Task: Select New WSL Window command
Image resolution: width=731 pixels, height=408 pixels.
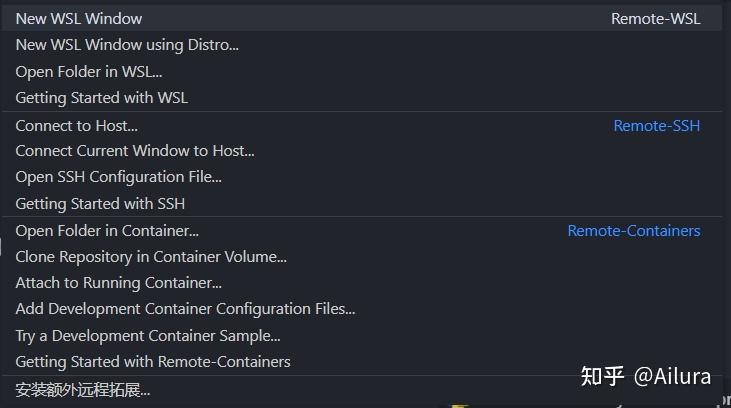Action: click(x=79, y=18)
